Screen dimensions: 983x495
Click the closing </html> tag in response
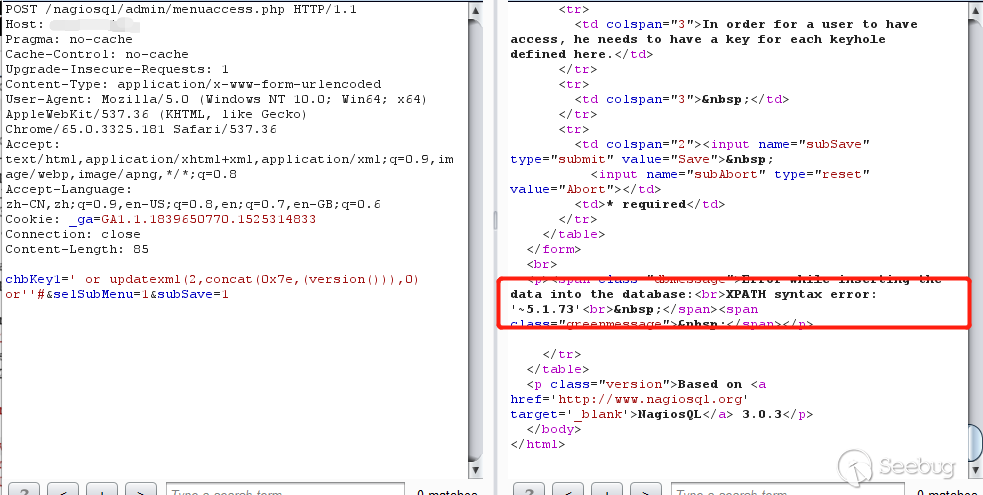pos(537,444)
